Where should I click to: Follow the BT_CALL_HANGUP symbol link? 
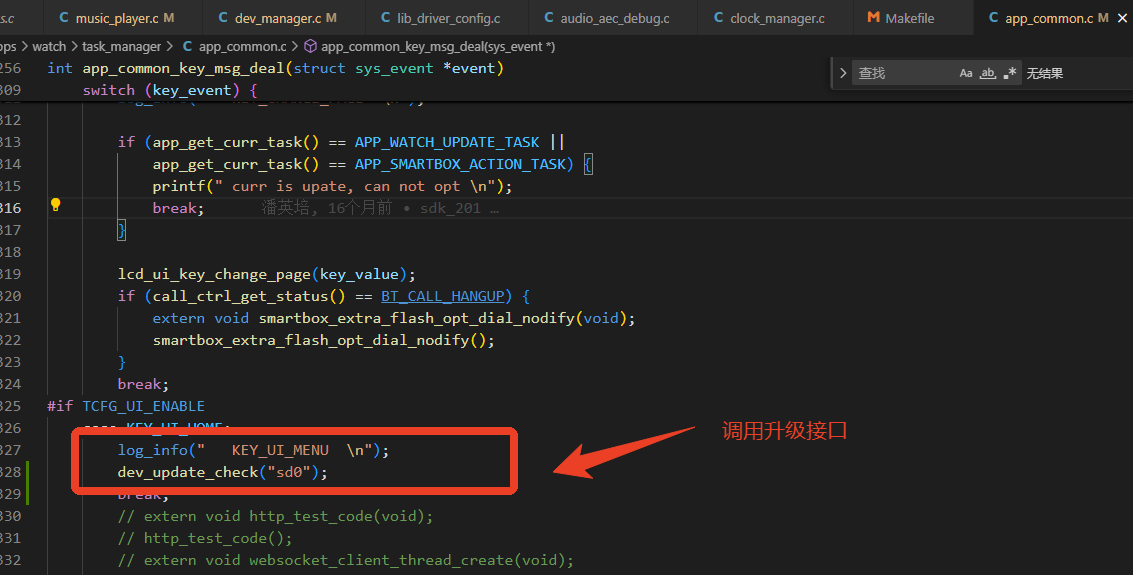(x=442, y=296)
